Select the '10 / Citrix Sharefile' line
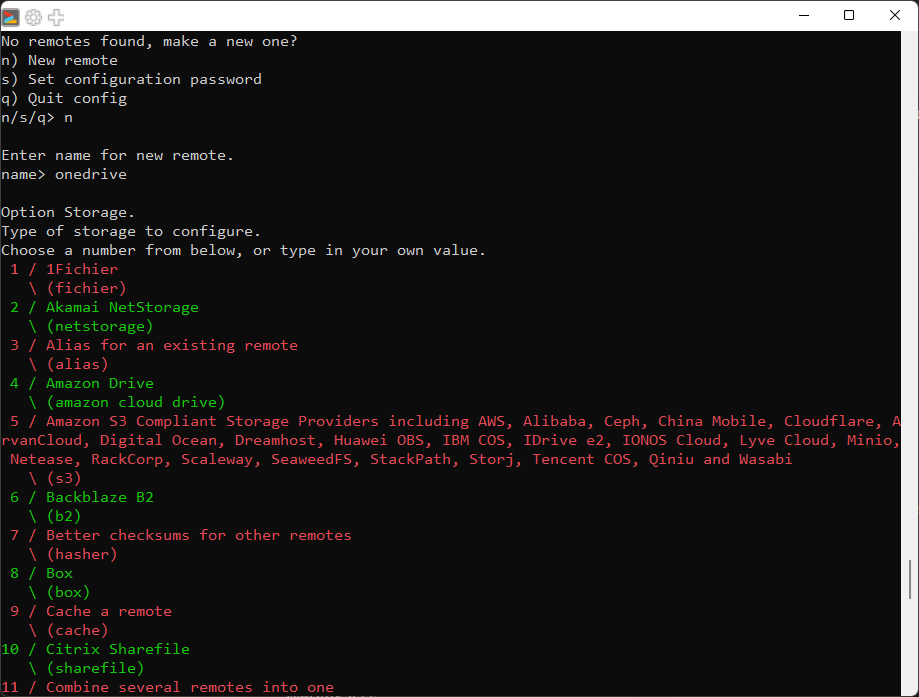The height and width of the screenshot is (697, 919). pos(96,649)
